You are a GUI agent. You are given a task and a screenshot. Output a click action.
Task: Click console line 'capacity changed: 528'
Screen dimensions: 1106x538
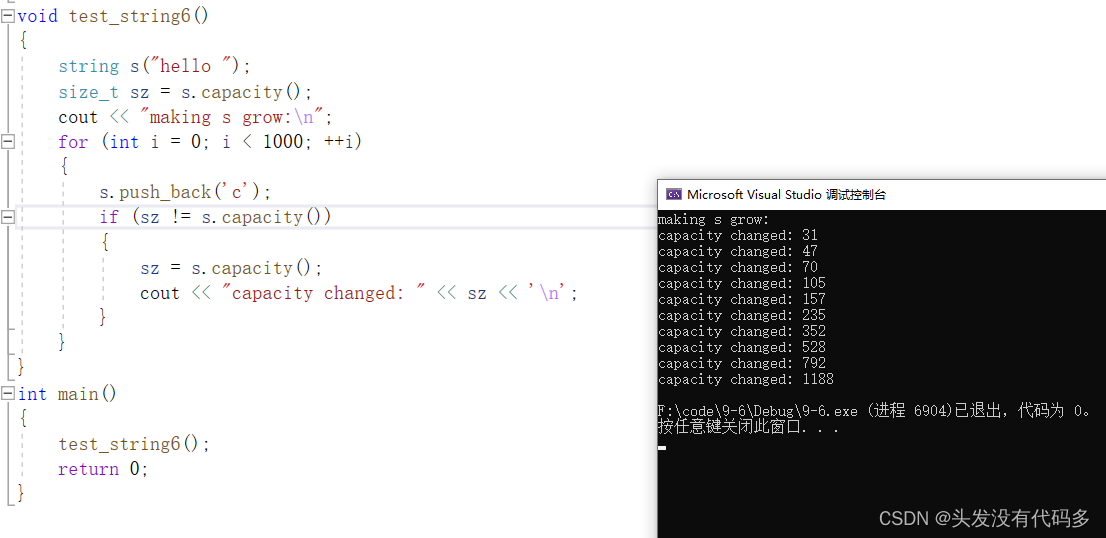[x=742, y=348]
